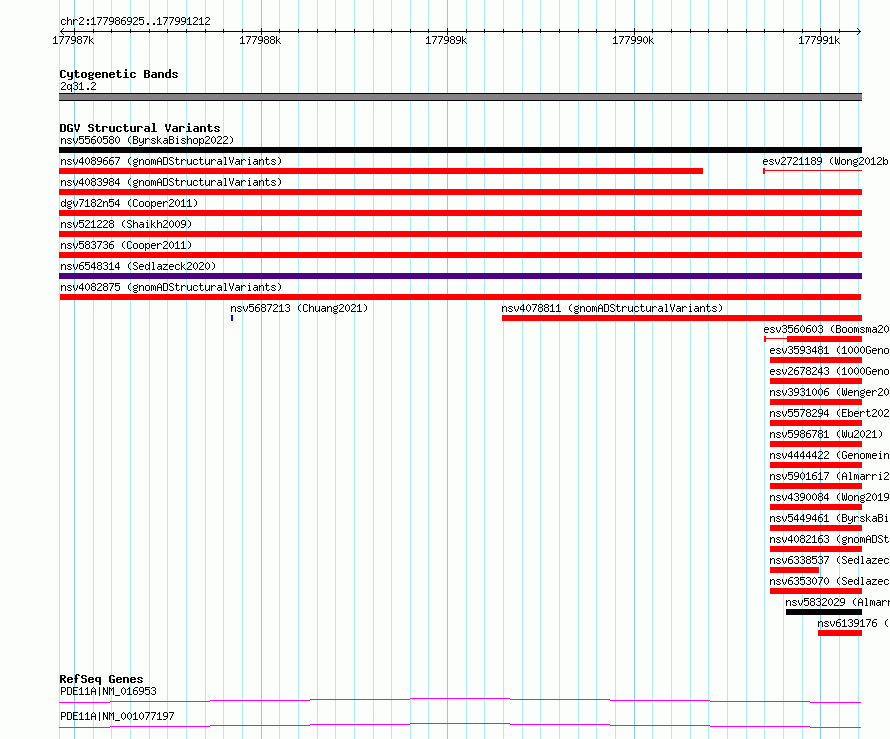Open the RefSeq Genes track heading

(x=101, y=679)
